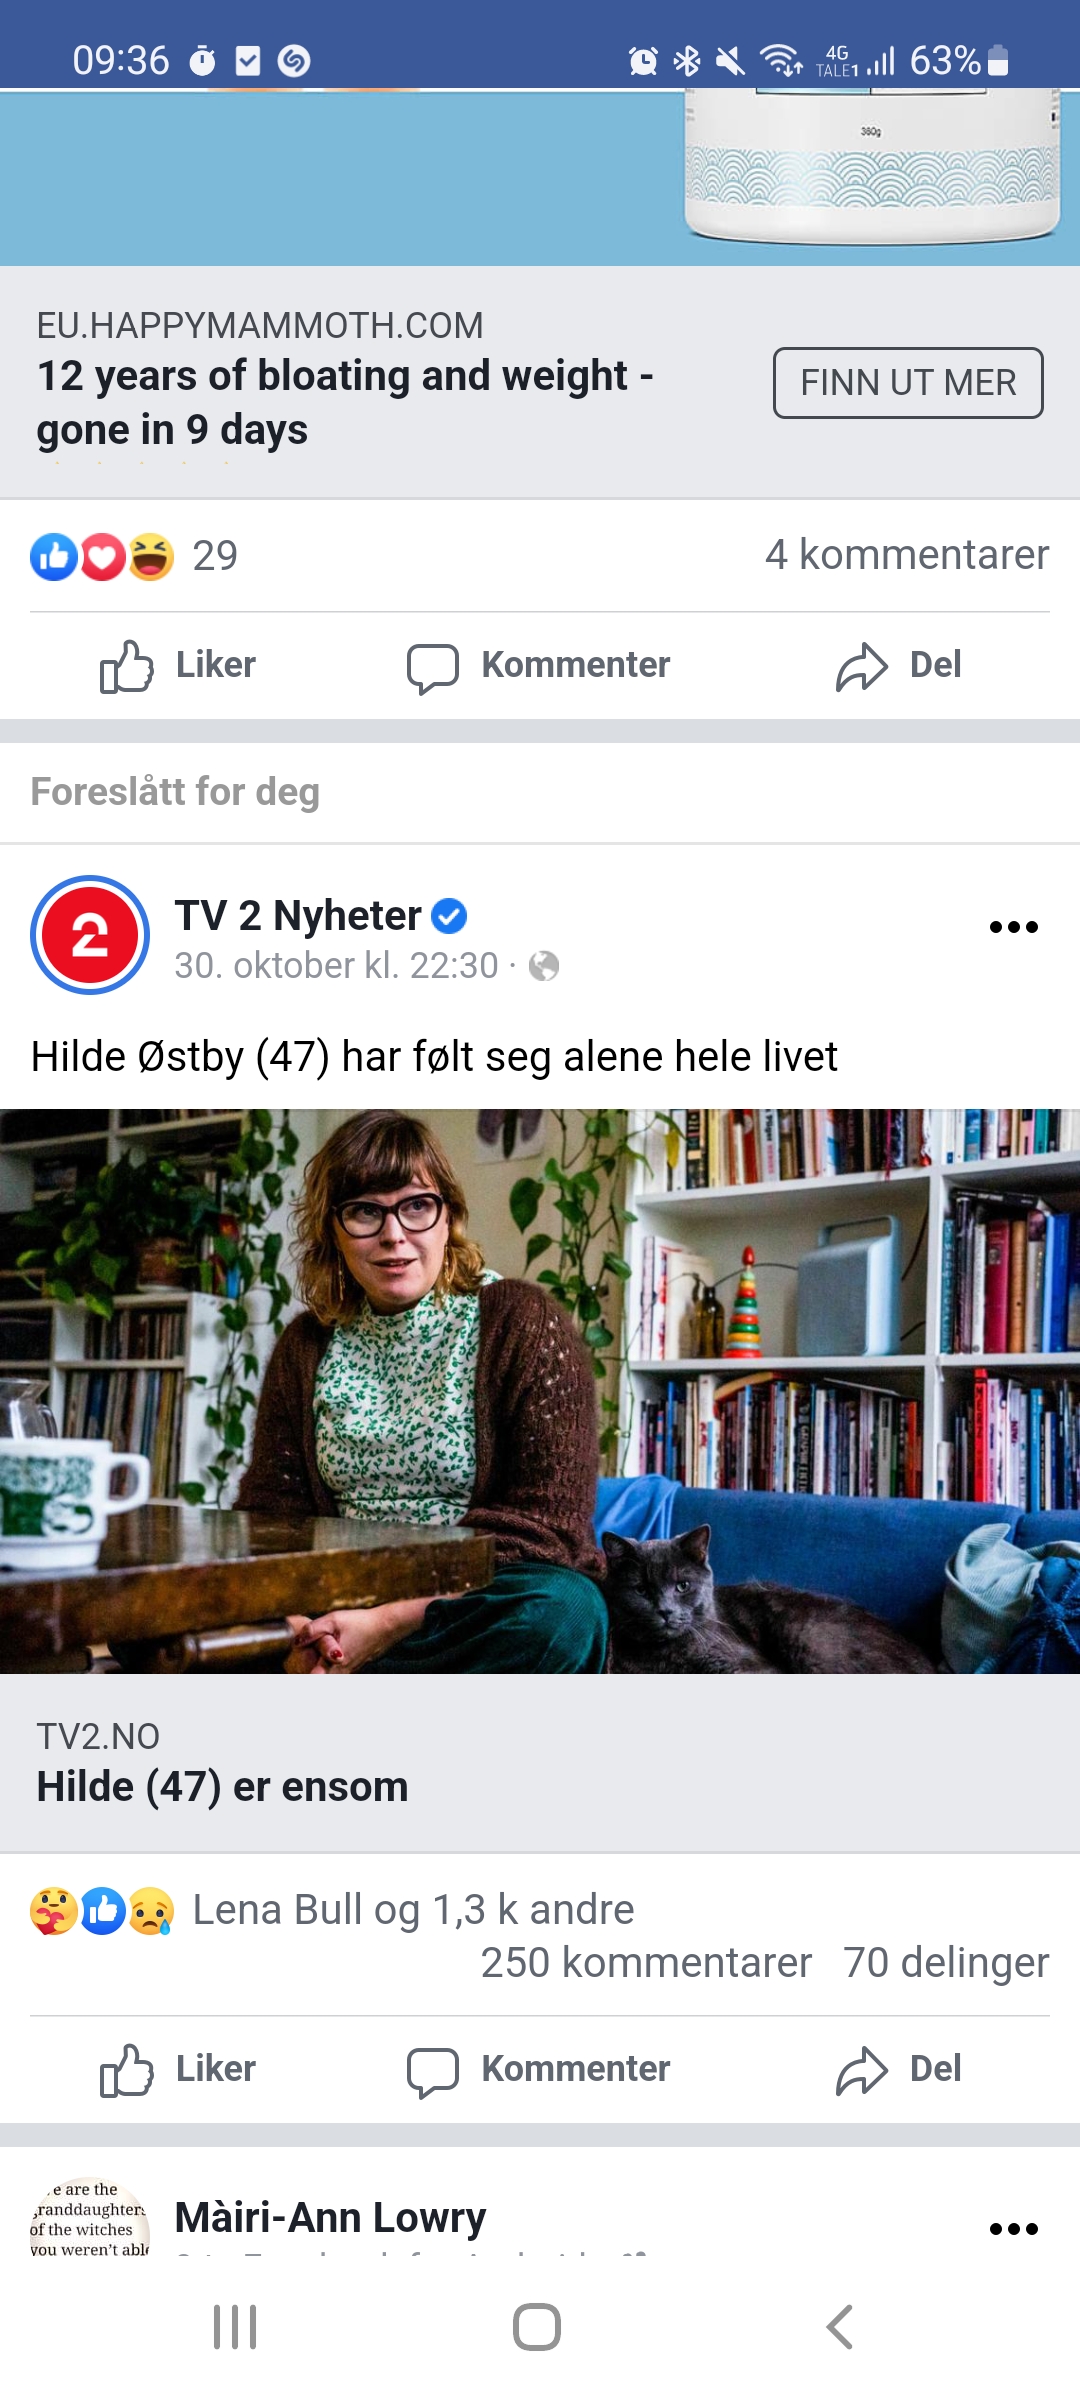View reactions count 29 on ad

click(x=134, y=556)
